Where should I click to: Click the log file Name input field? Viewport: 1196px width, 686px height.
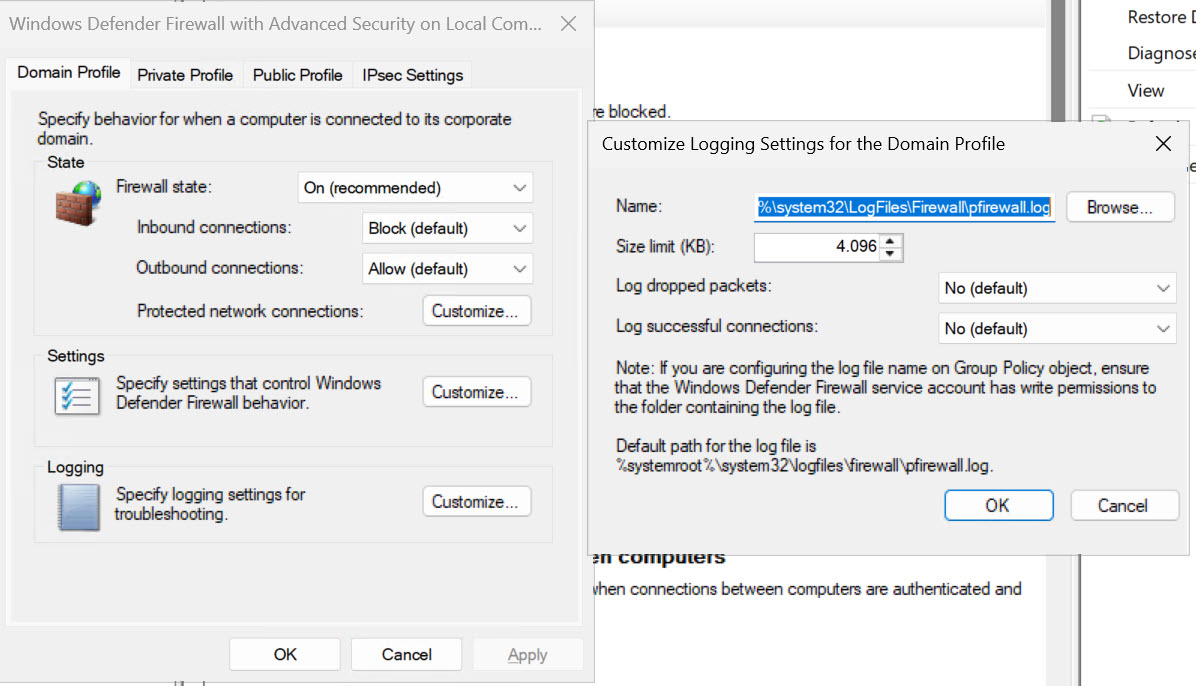pyautogui.click(x=905, y=207)
